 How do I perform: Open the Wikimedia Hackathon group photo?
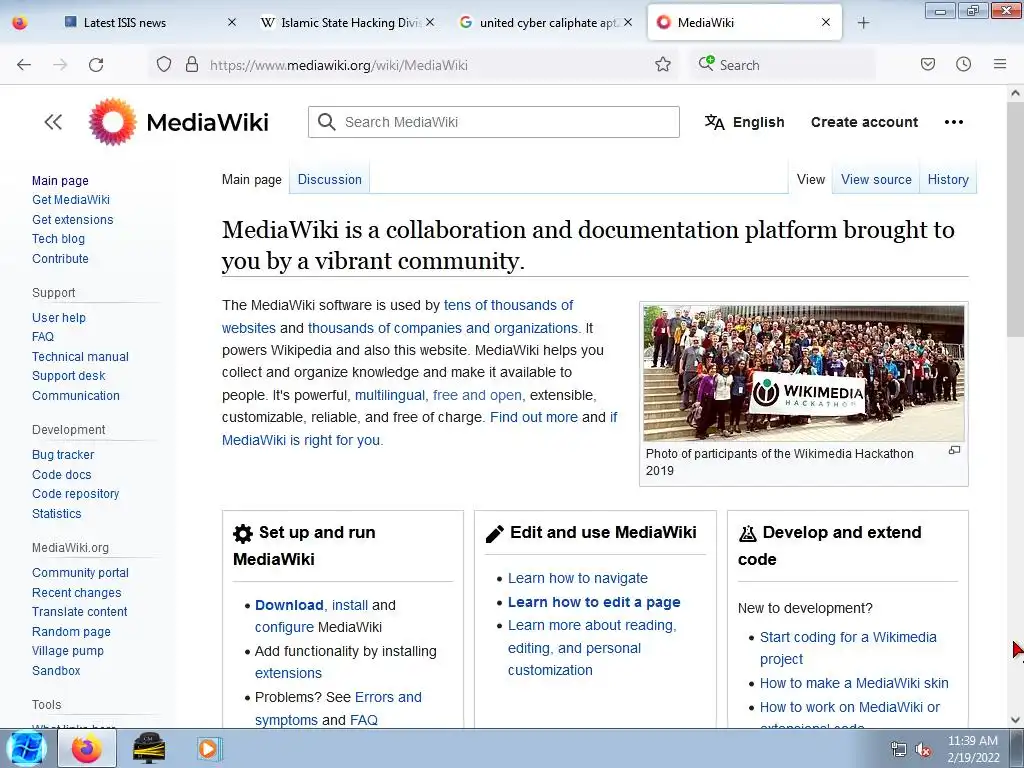tap(803, 373)
